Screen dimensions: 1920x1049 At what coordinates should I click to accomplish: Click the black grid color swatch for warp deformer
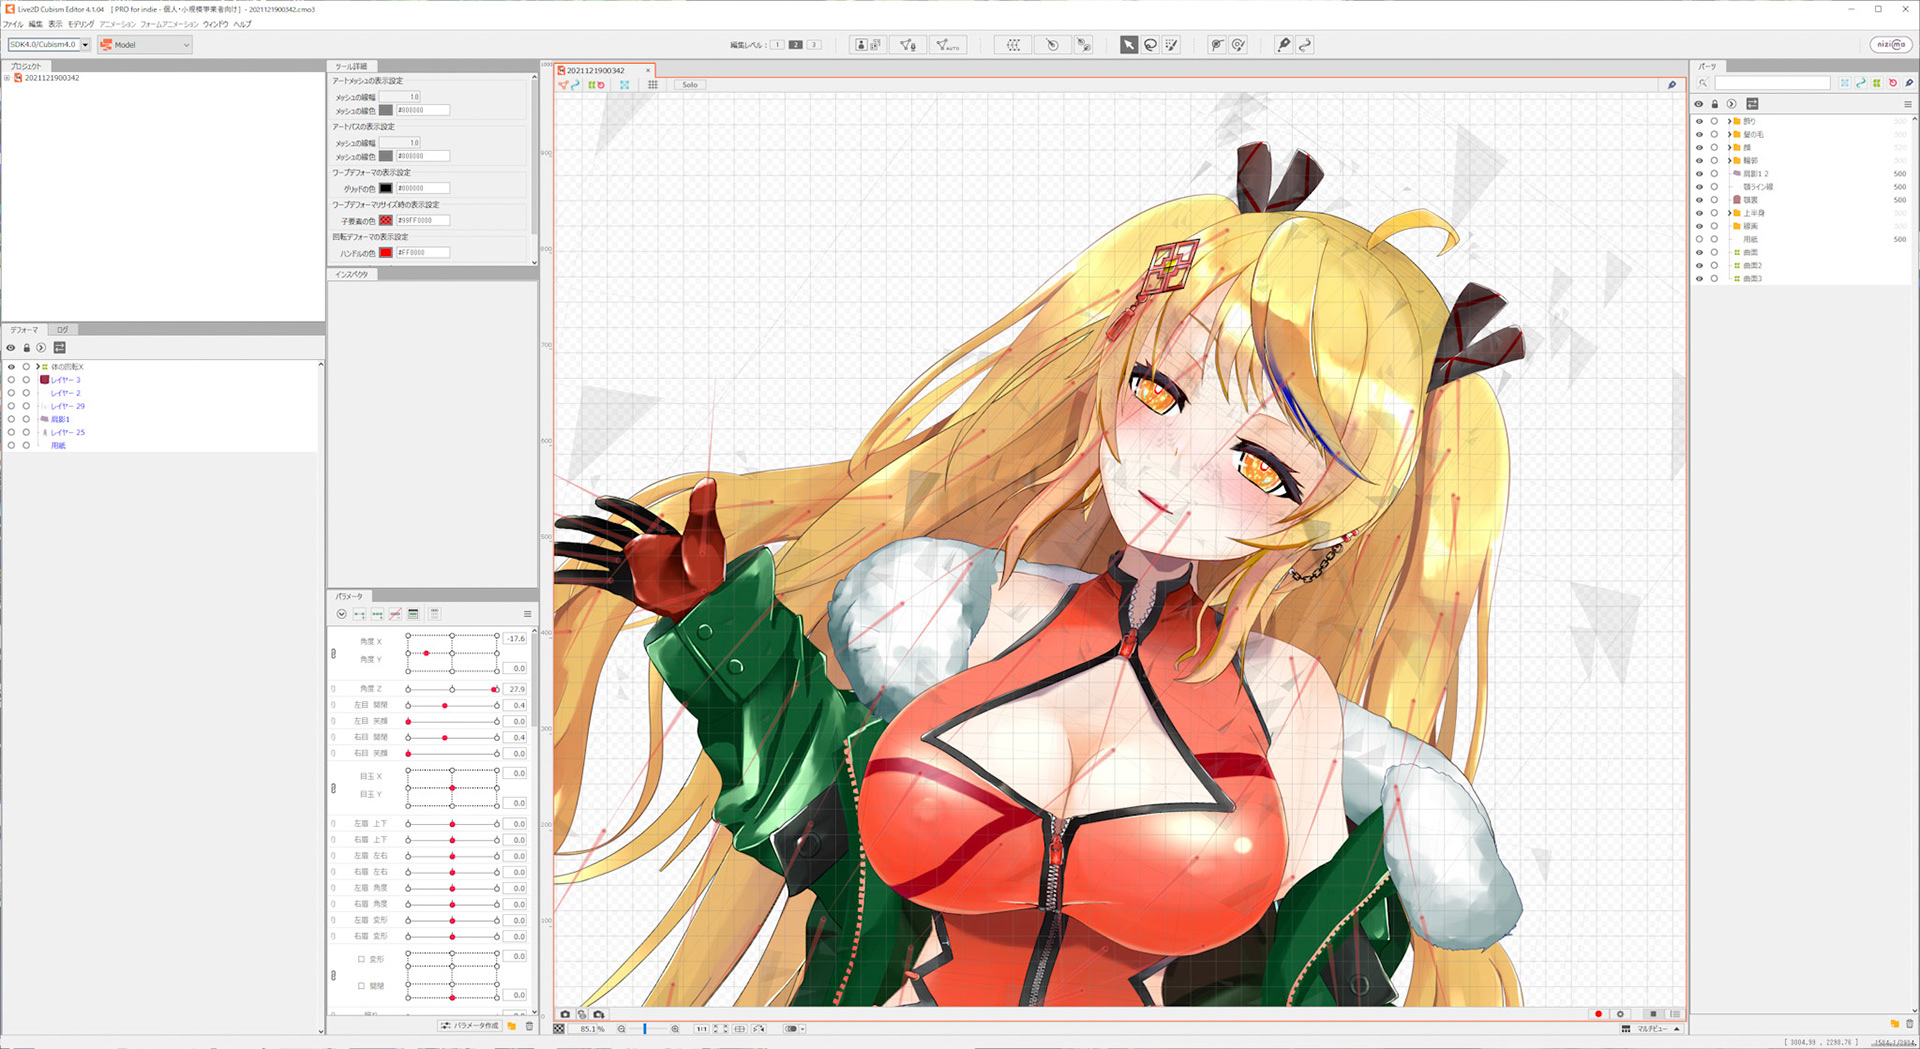coord(385,188)
